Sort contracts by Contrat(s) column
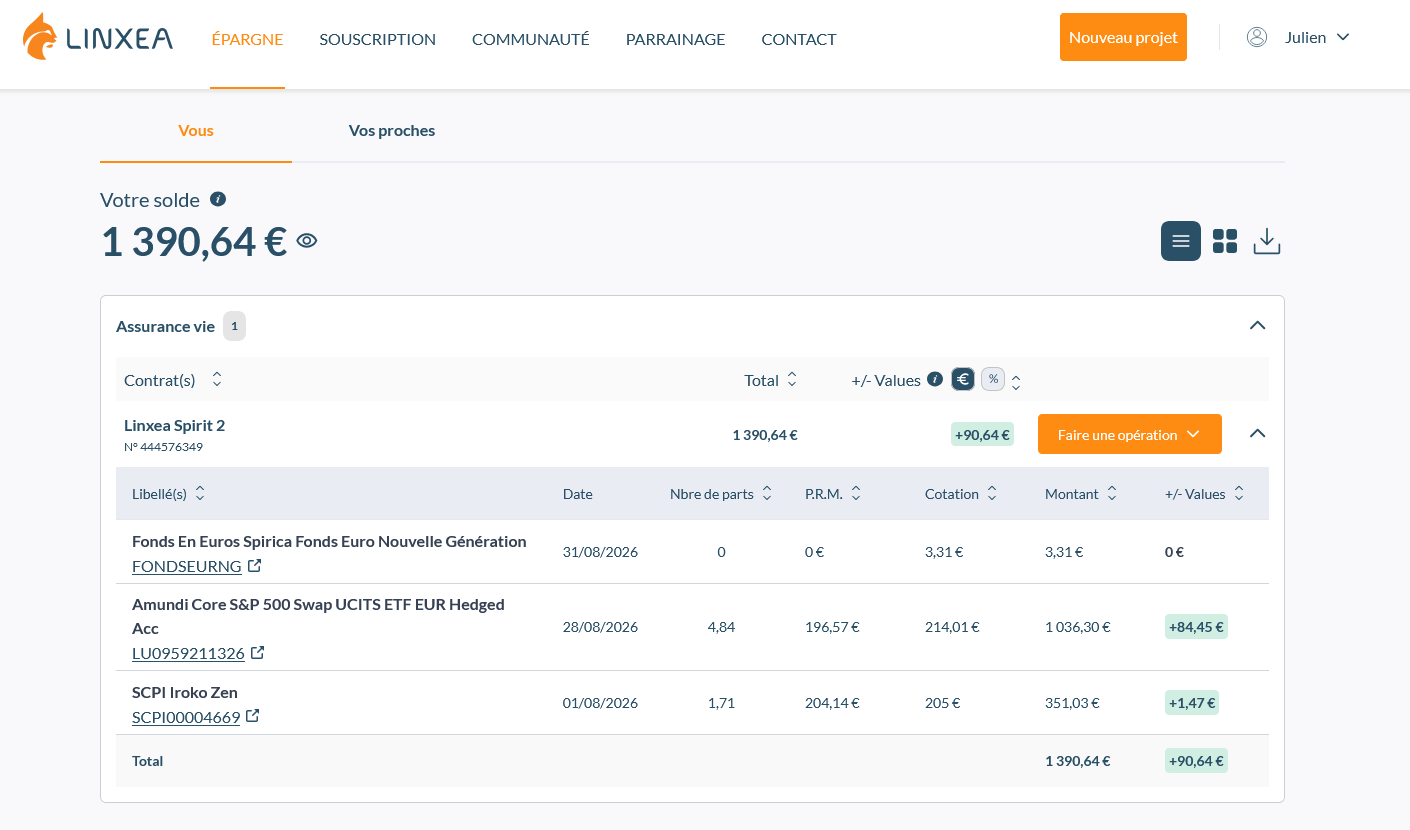 tap(217, 380)
